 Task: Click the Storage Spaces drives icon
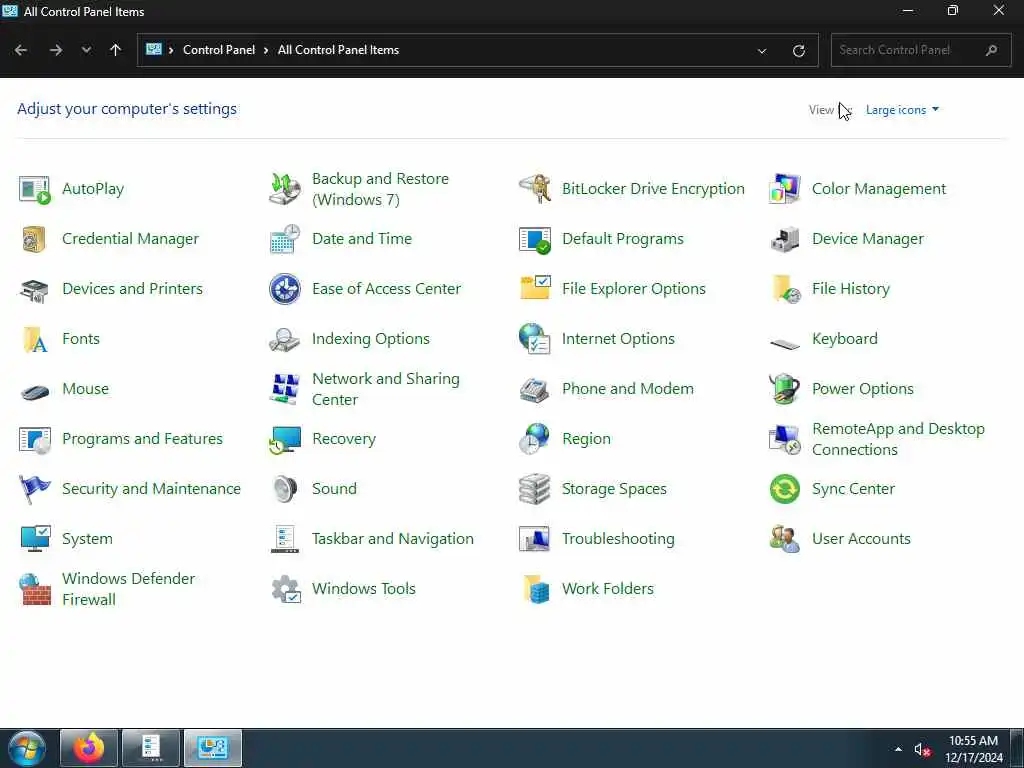[535, 489]
